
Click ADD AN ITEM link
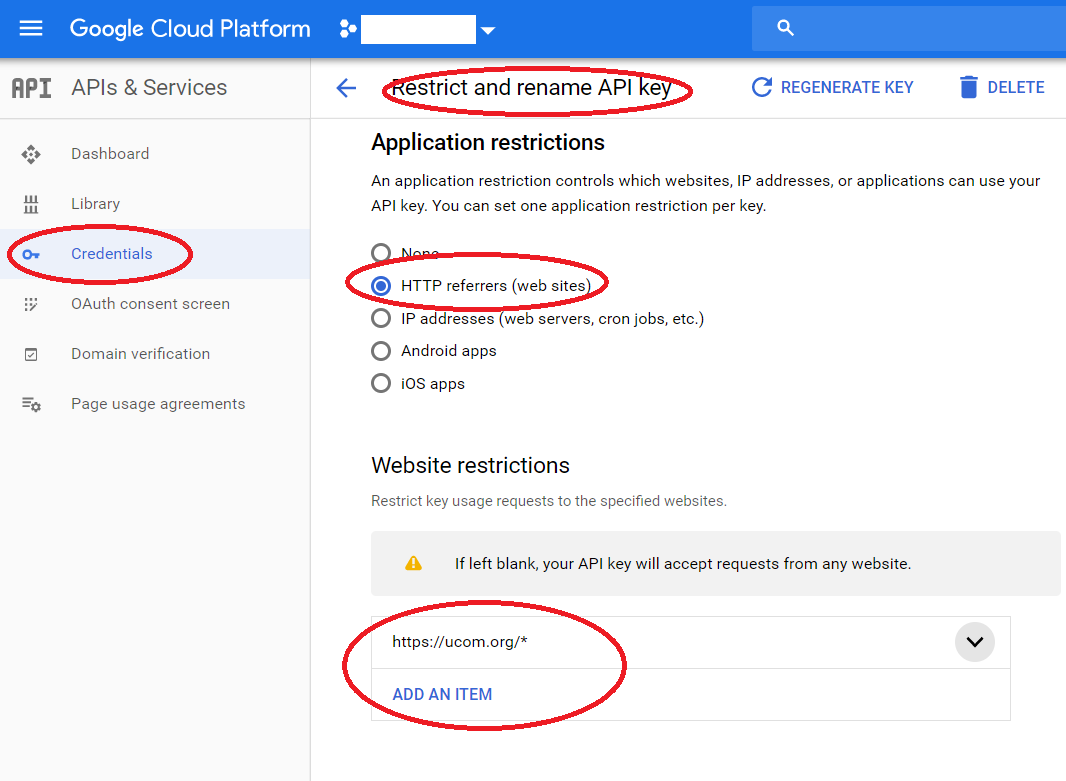click(442, 694)
